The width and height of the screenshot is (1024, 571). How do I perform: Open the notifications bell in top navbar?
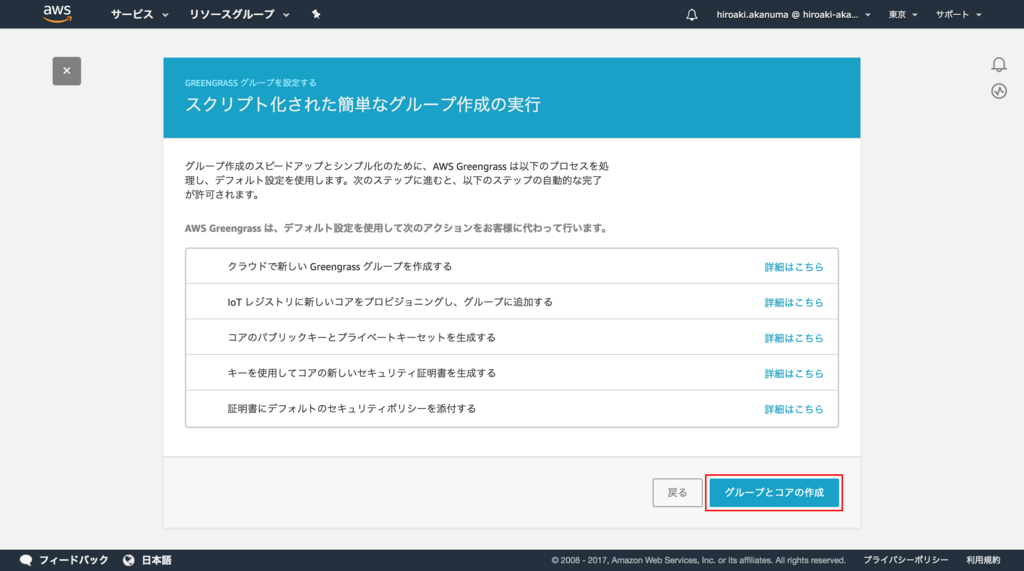[x=692, y=14]
